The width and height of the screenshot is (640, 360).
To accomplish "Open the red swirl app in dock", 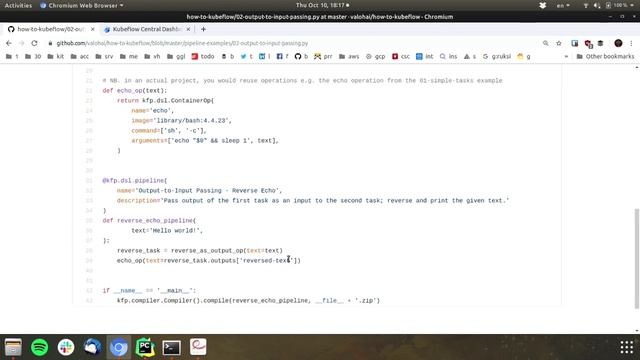I will [x=198, y=347].
